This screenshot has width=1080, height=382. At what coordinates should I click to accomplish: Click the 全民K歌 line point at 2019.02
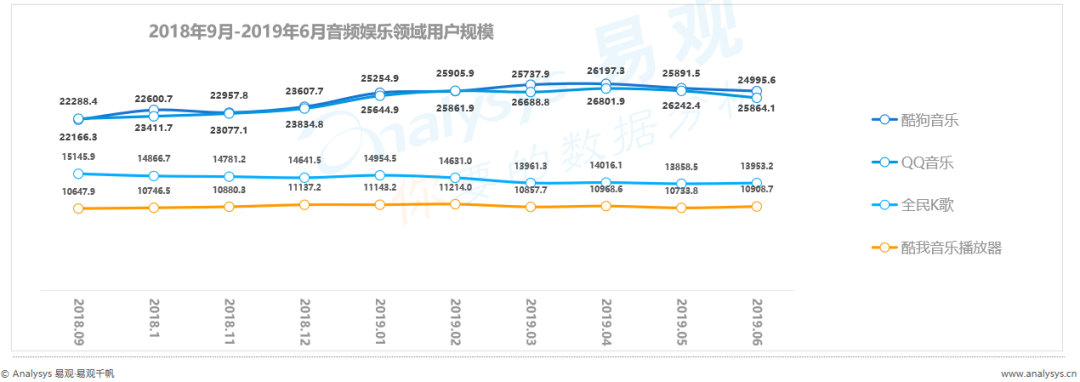[455, 178]
